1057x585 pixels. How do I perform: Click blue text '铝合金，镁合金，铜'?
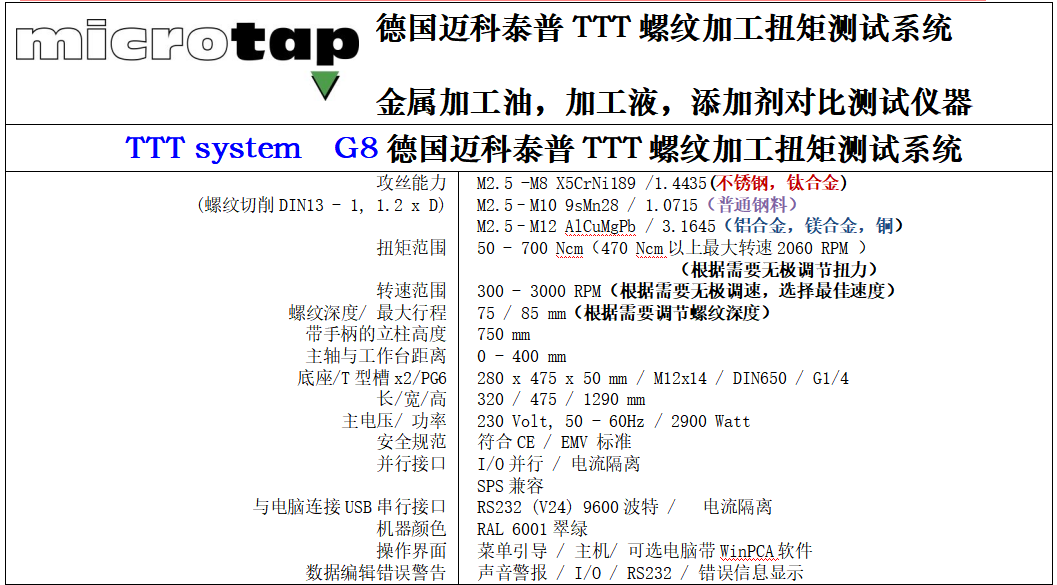coord(814,226)
